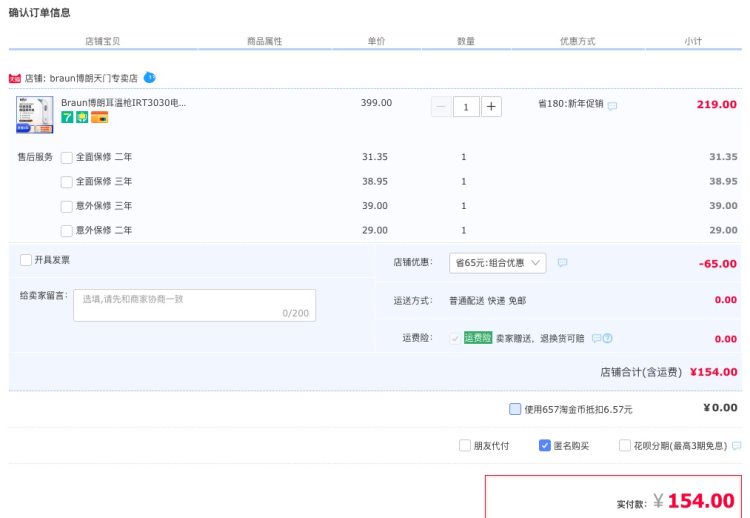Click comment icon next to 店铺优惠 dropdown
This screenshot has width=750, height=518.
562,262
